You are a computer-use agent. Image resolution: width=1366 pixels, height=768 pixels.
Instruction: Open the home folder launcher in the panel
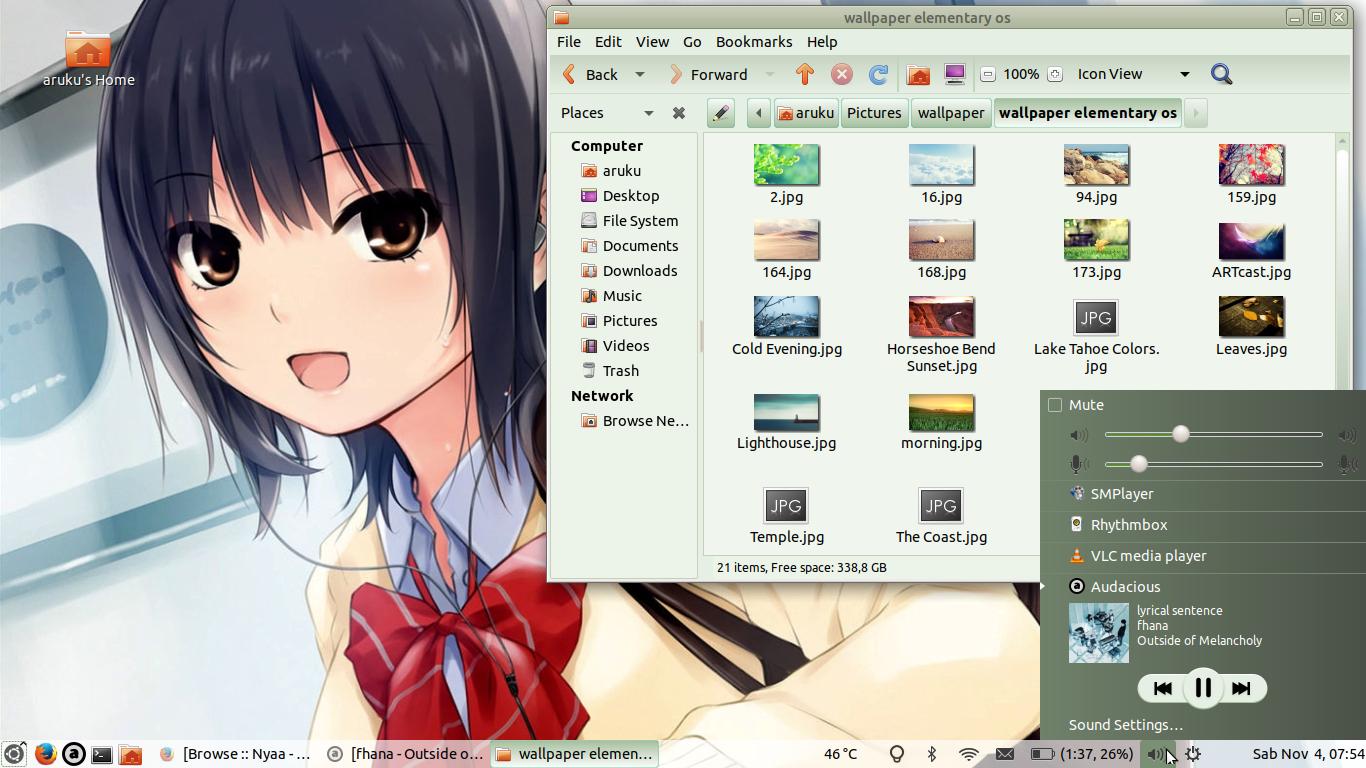point(130,754)
